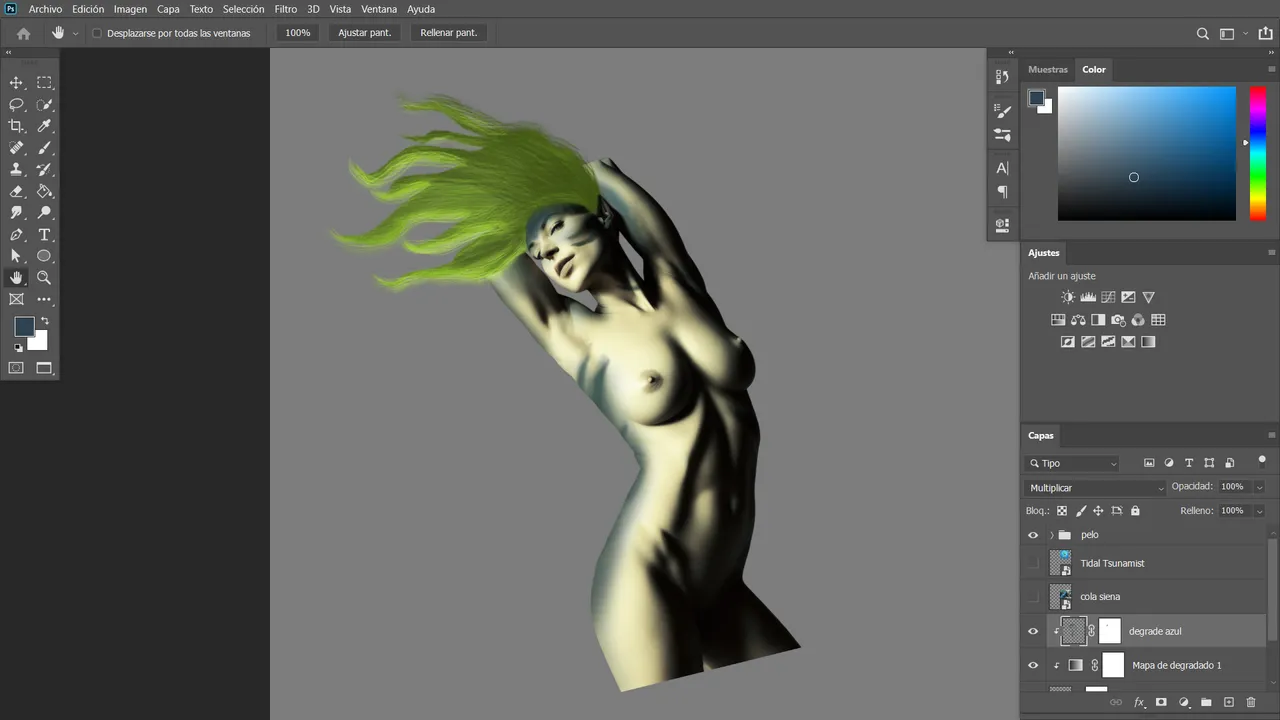The image size is (1280, 720).
Task: Select the Eraser tool
Action: 16,191
